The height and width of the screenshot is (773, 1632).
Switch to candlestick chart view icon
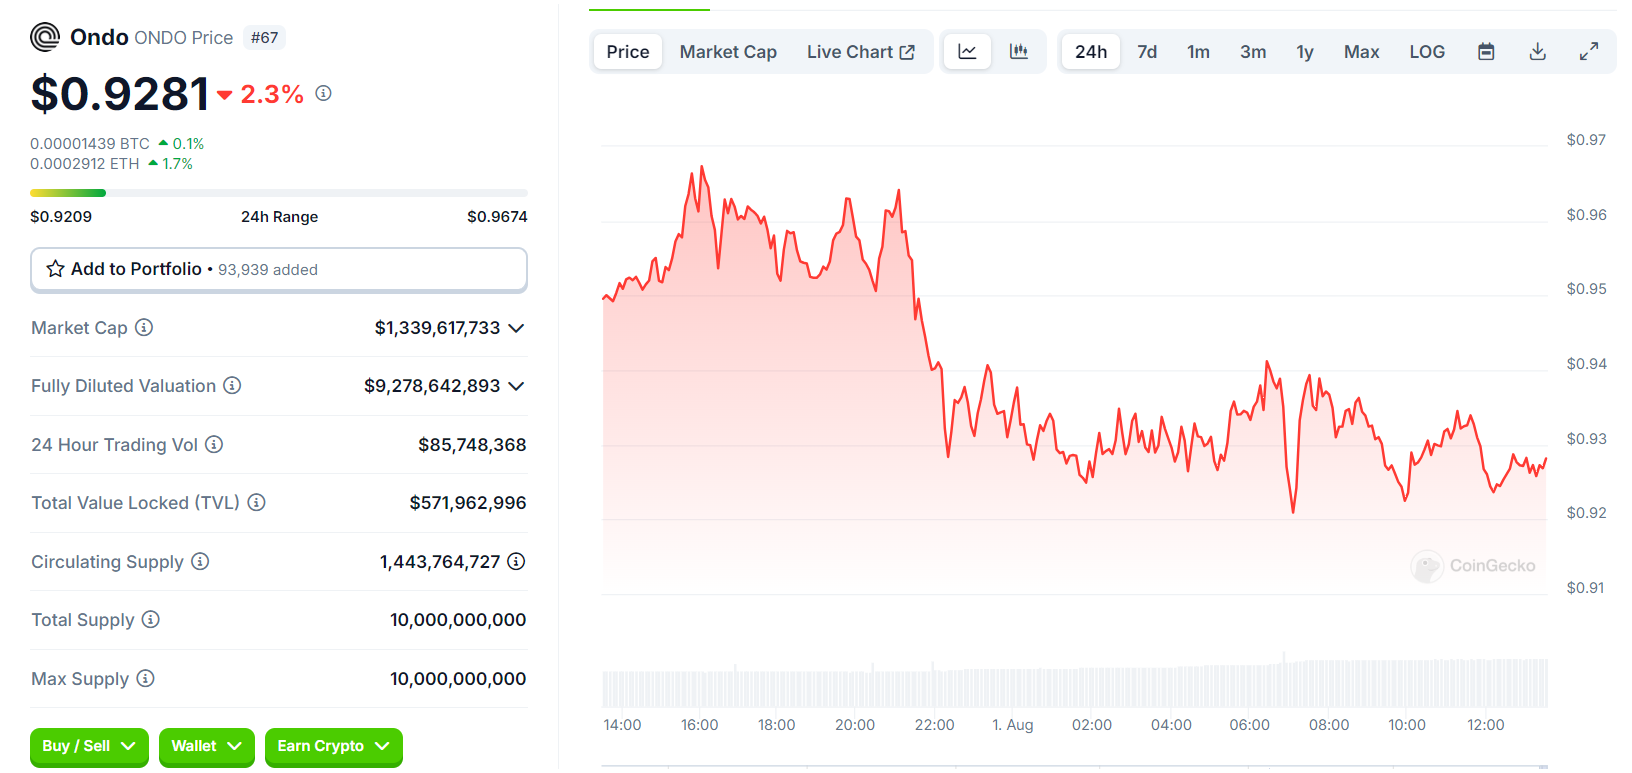[x=1018, y=51]
